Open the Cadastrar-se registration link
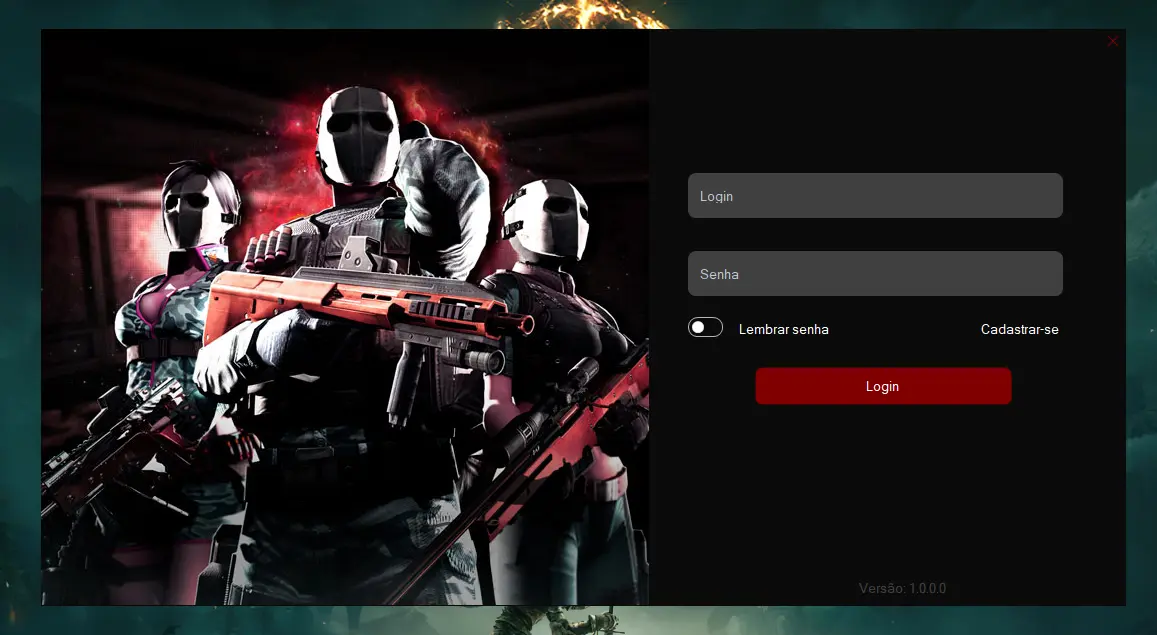Viewport: 1157px width, 635px height. (1019, 330)
